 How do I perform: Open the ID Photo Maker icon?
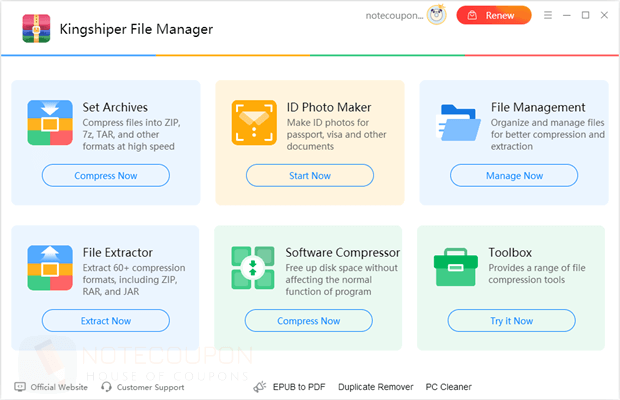(254, 123)
